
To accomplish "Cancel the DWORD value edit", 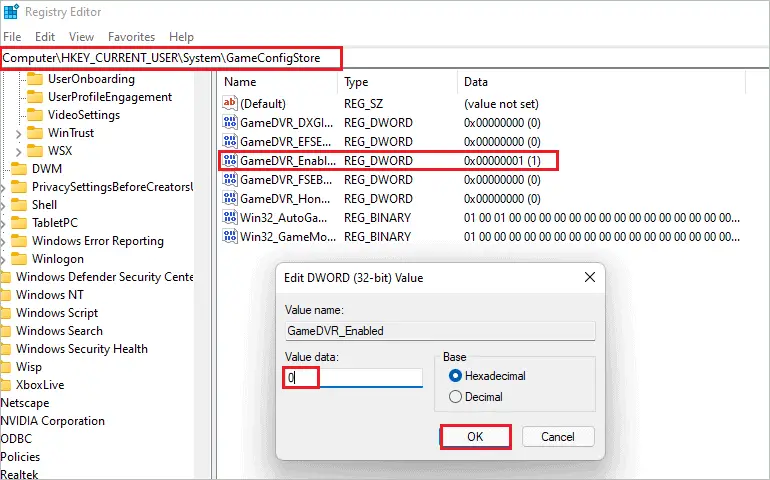I will click(558, 437).
